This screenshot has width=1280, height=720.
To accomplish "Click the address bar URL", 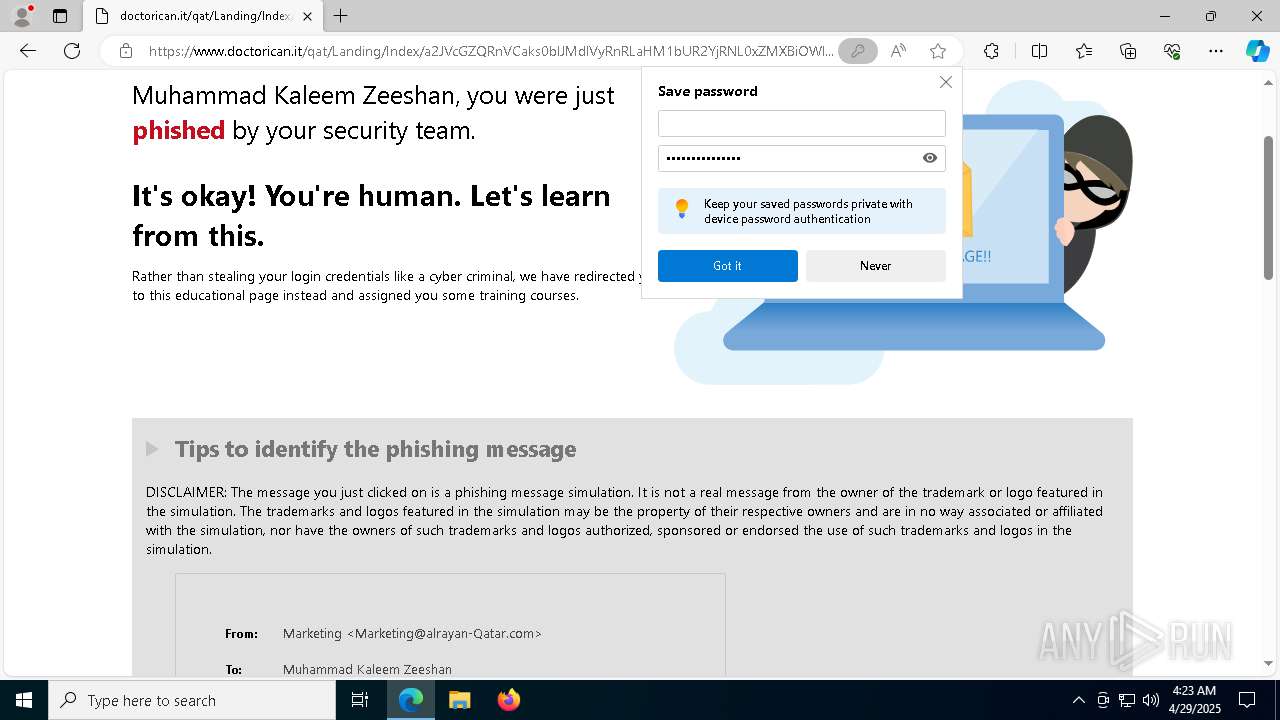I will [490, 51].
